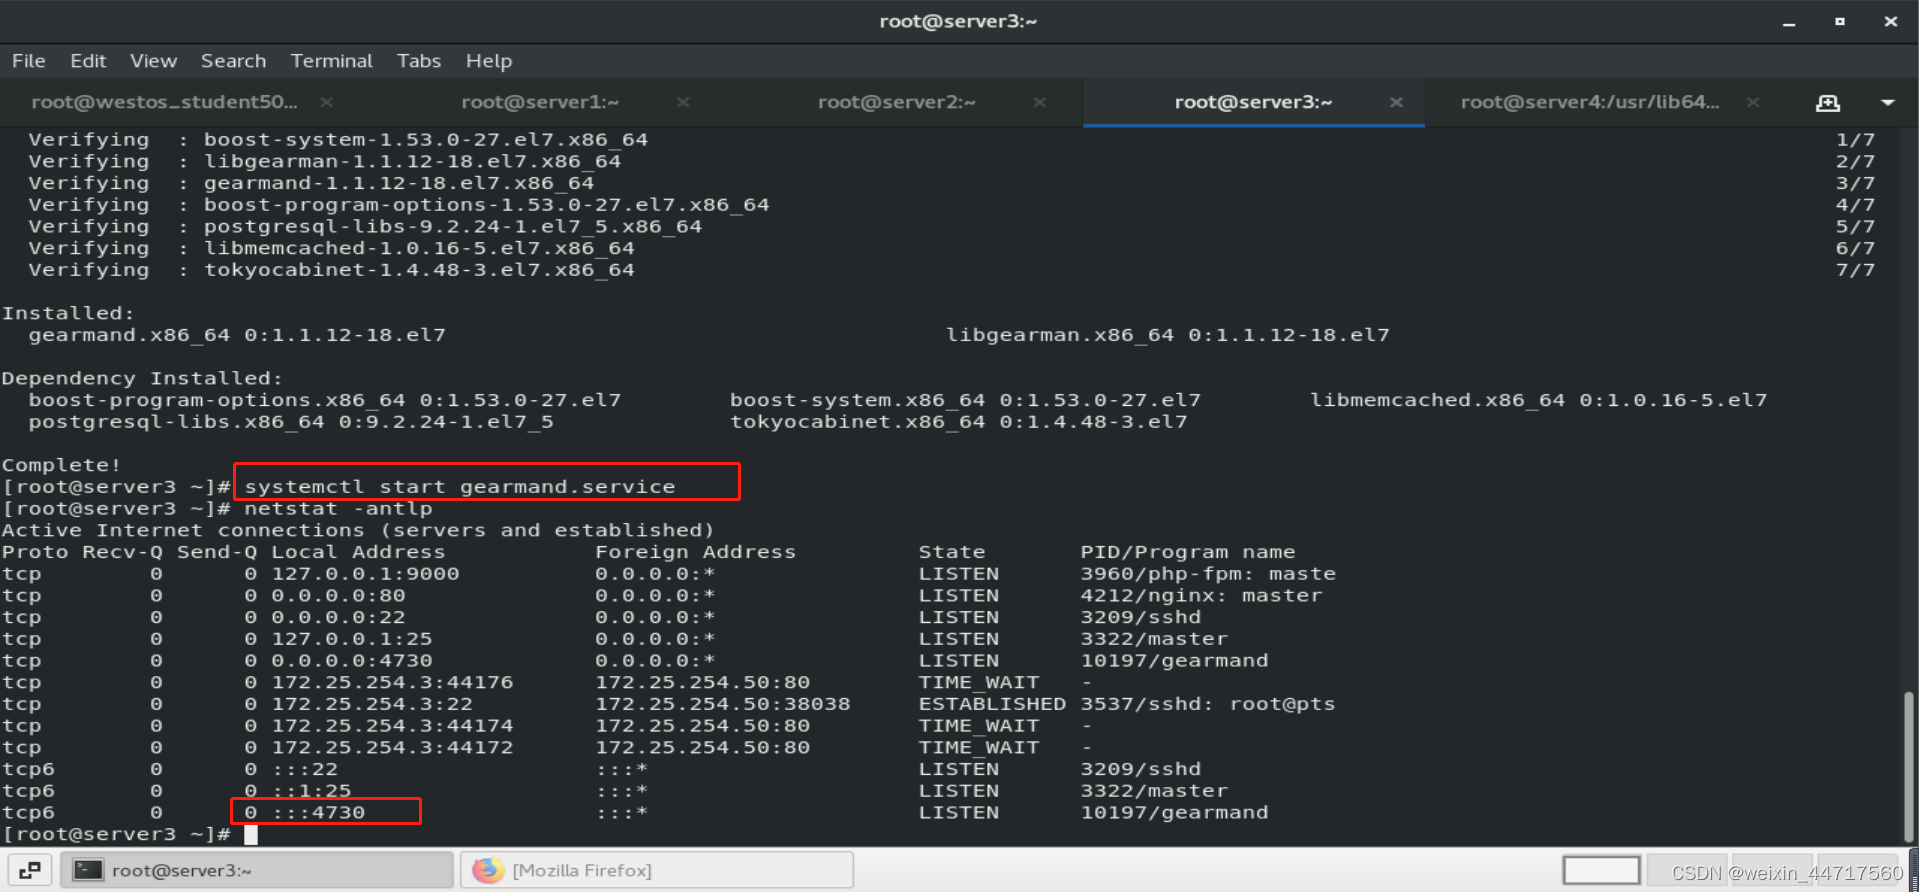Select the root@server3 tab

click(x=1253, y=102)
